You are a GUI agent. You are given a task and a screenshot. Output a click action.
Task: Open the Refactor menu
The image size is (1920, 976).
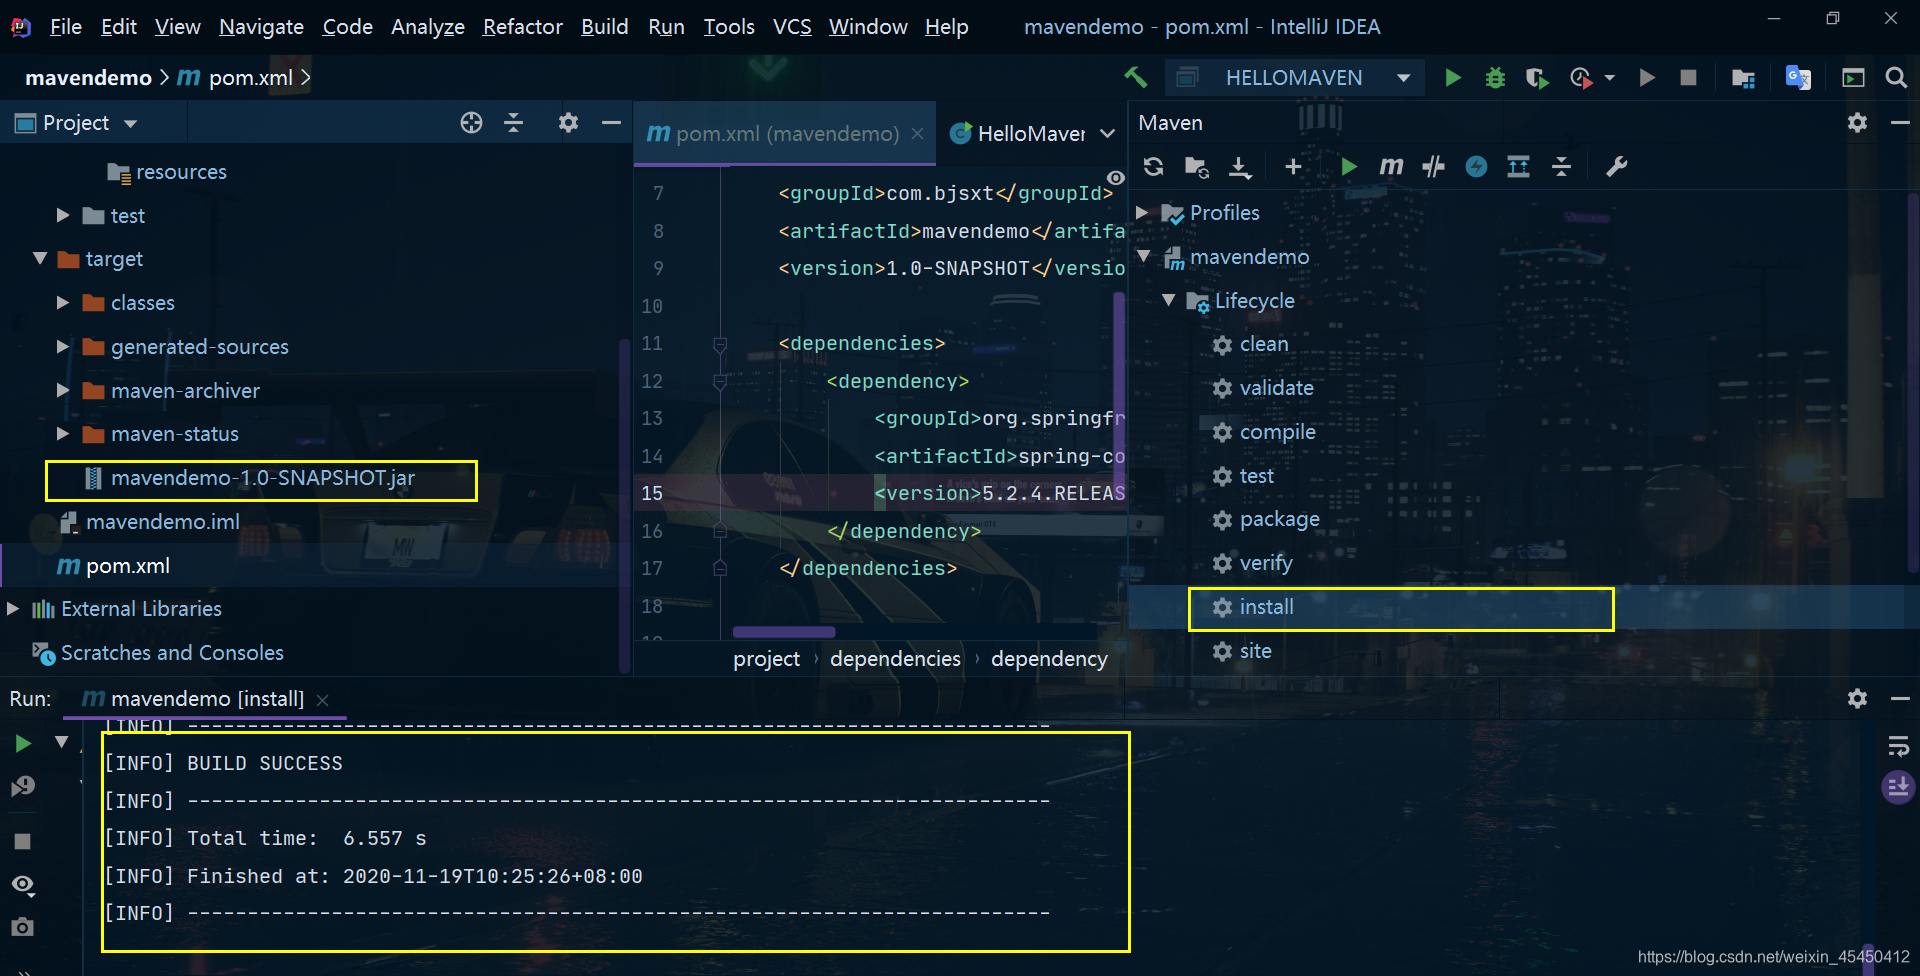click(522, 27)
